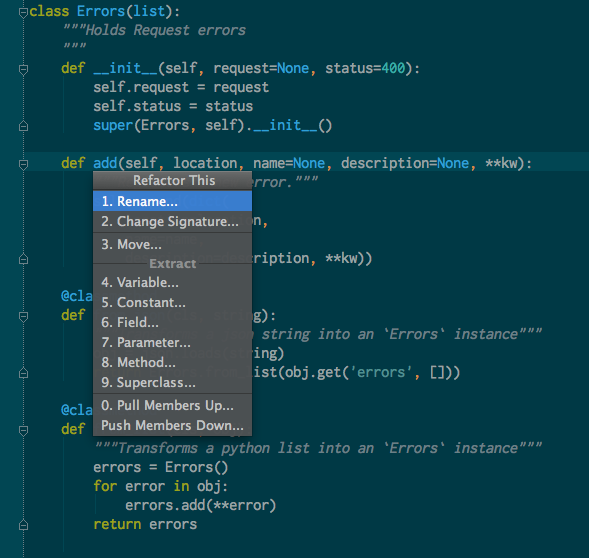
Task: Collapse the add method fold marker
Action: coord(23,165)
